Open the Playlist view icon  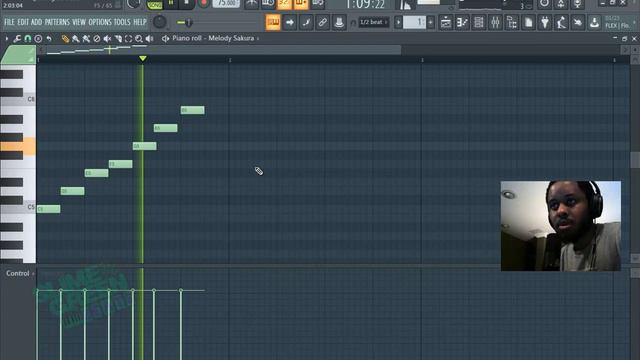point(446,22)
